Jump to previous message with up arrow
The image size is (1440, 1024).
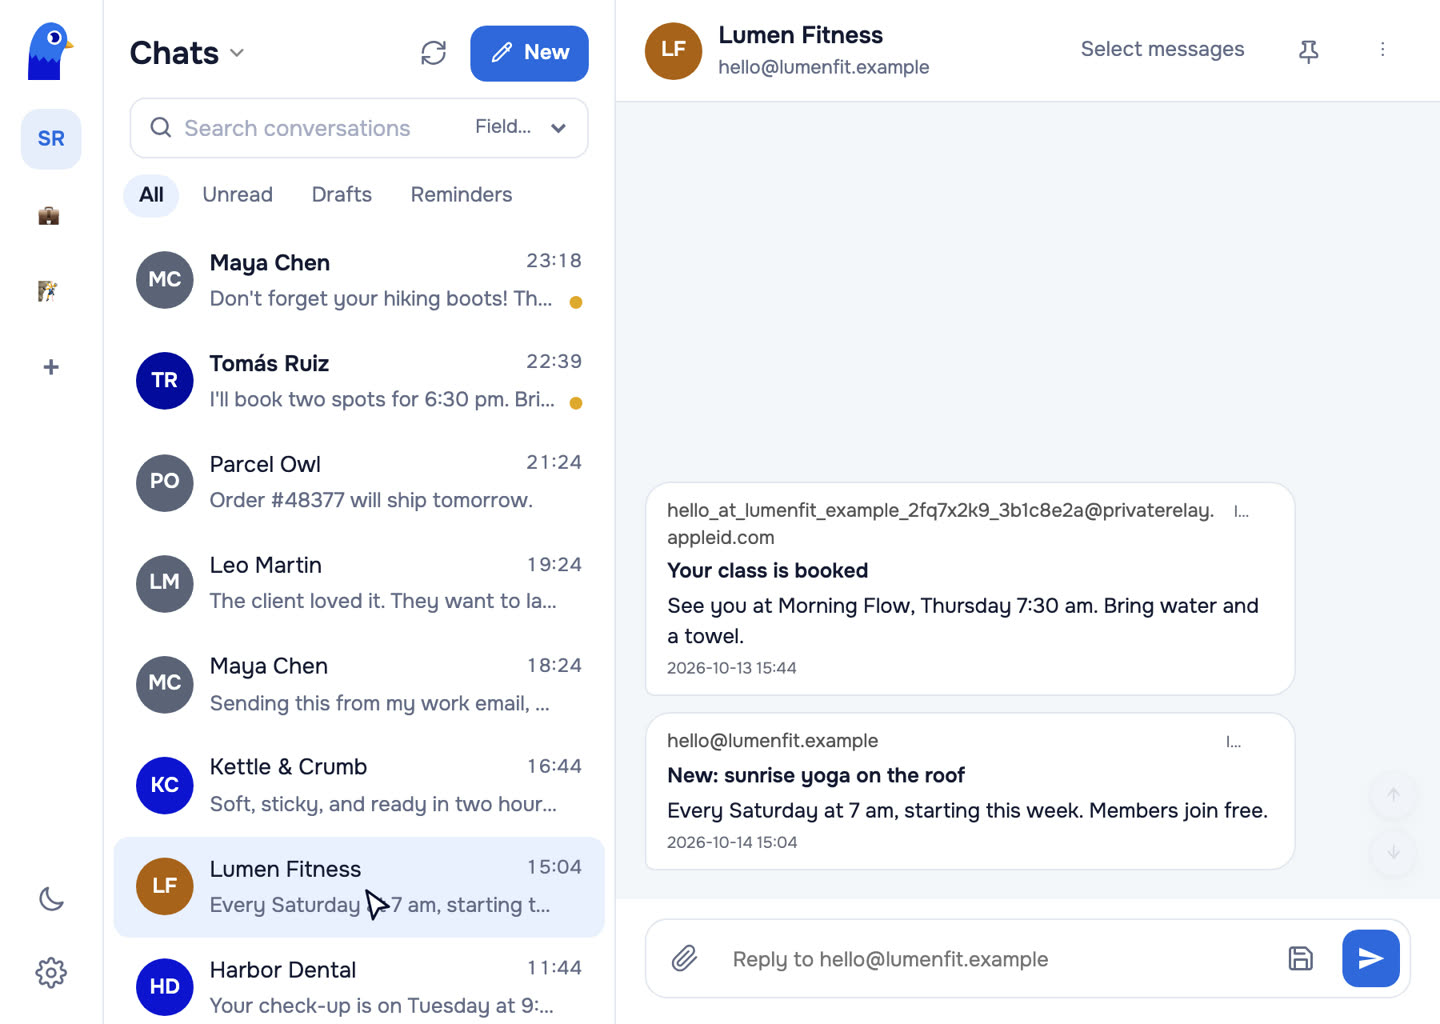pyautogui.click(x=1393, y=795)
